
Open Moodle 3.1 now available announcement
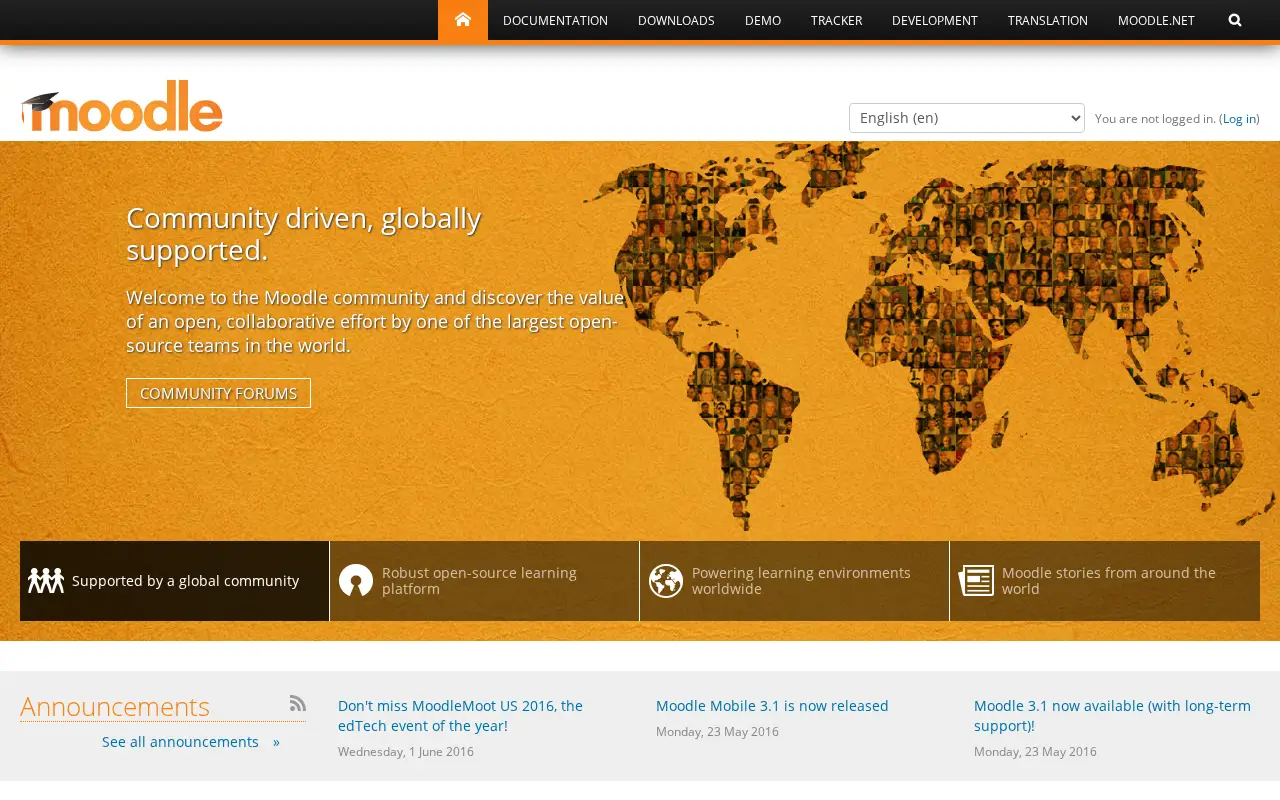click(x=1112, y=715)
